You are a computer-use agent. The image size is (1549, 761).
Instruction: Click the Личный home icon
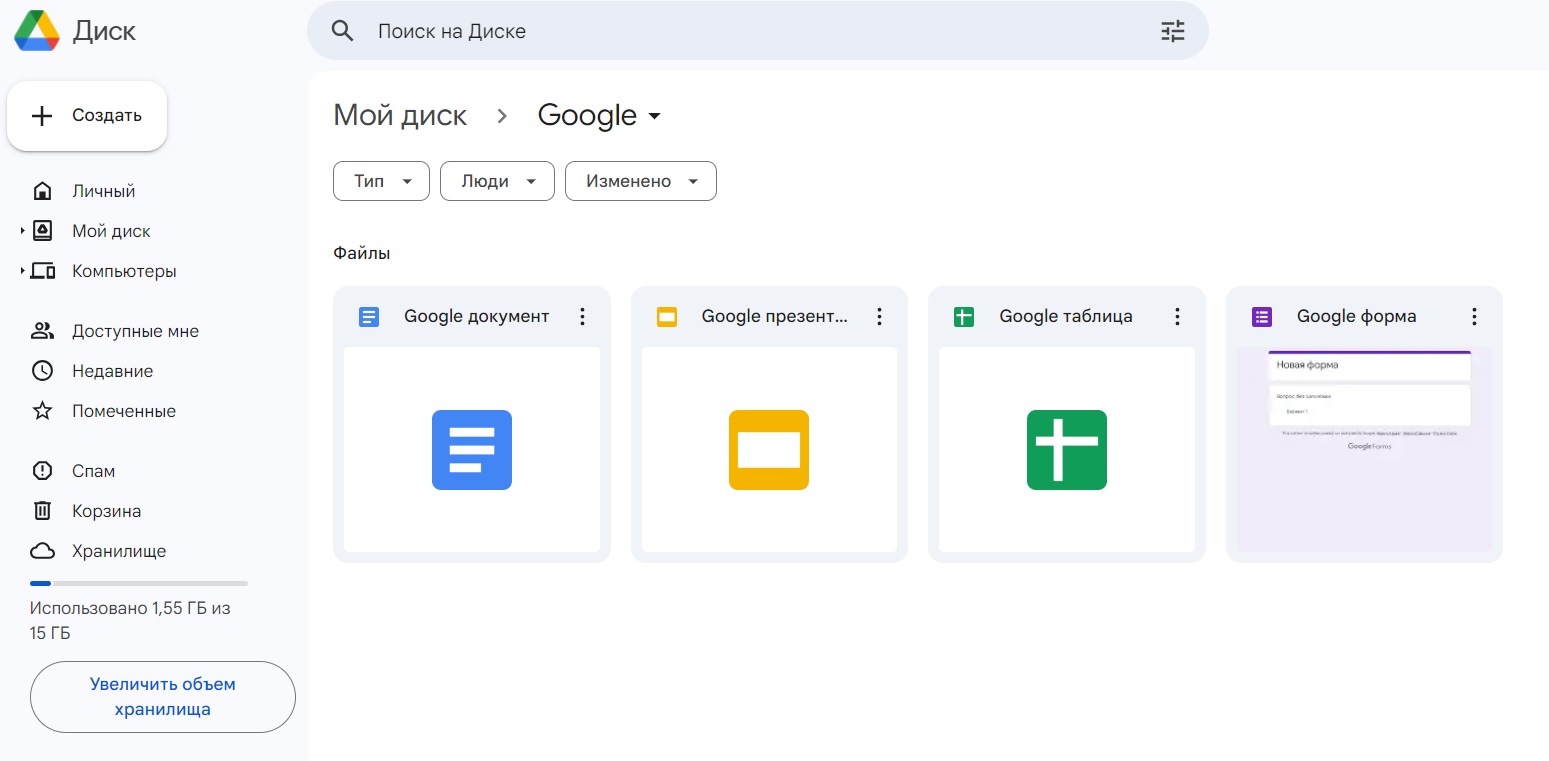(x=42, y=191)
